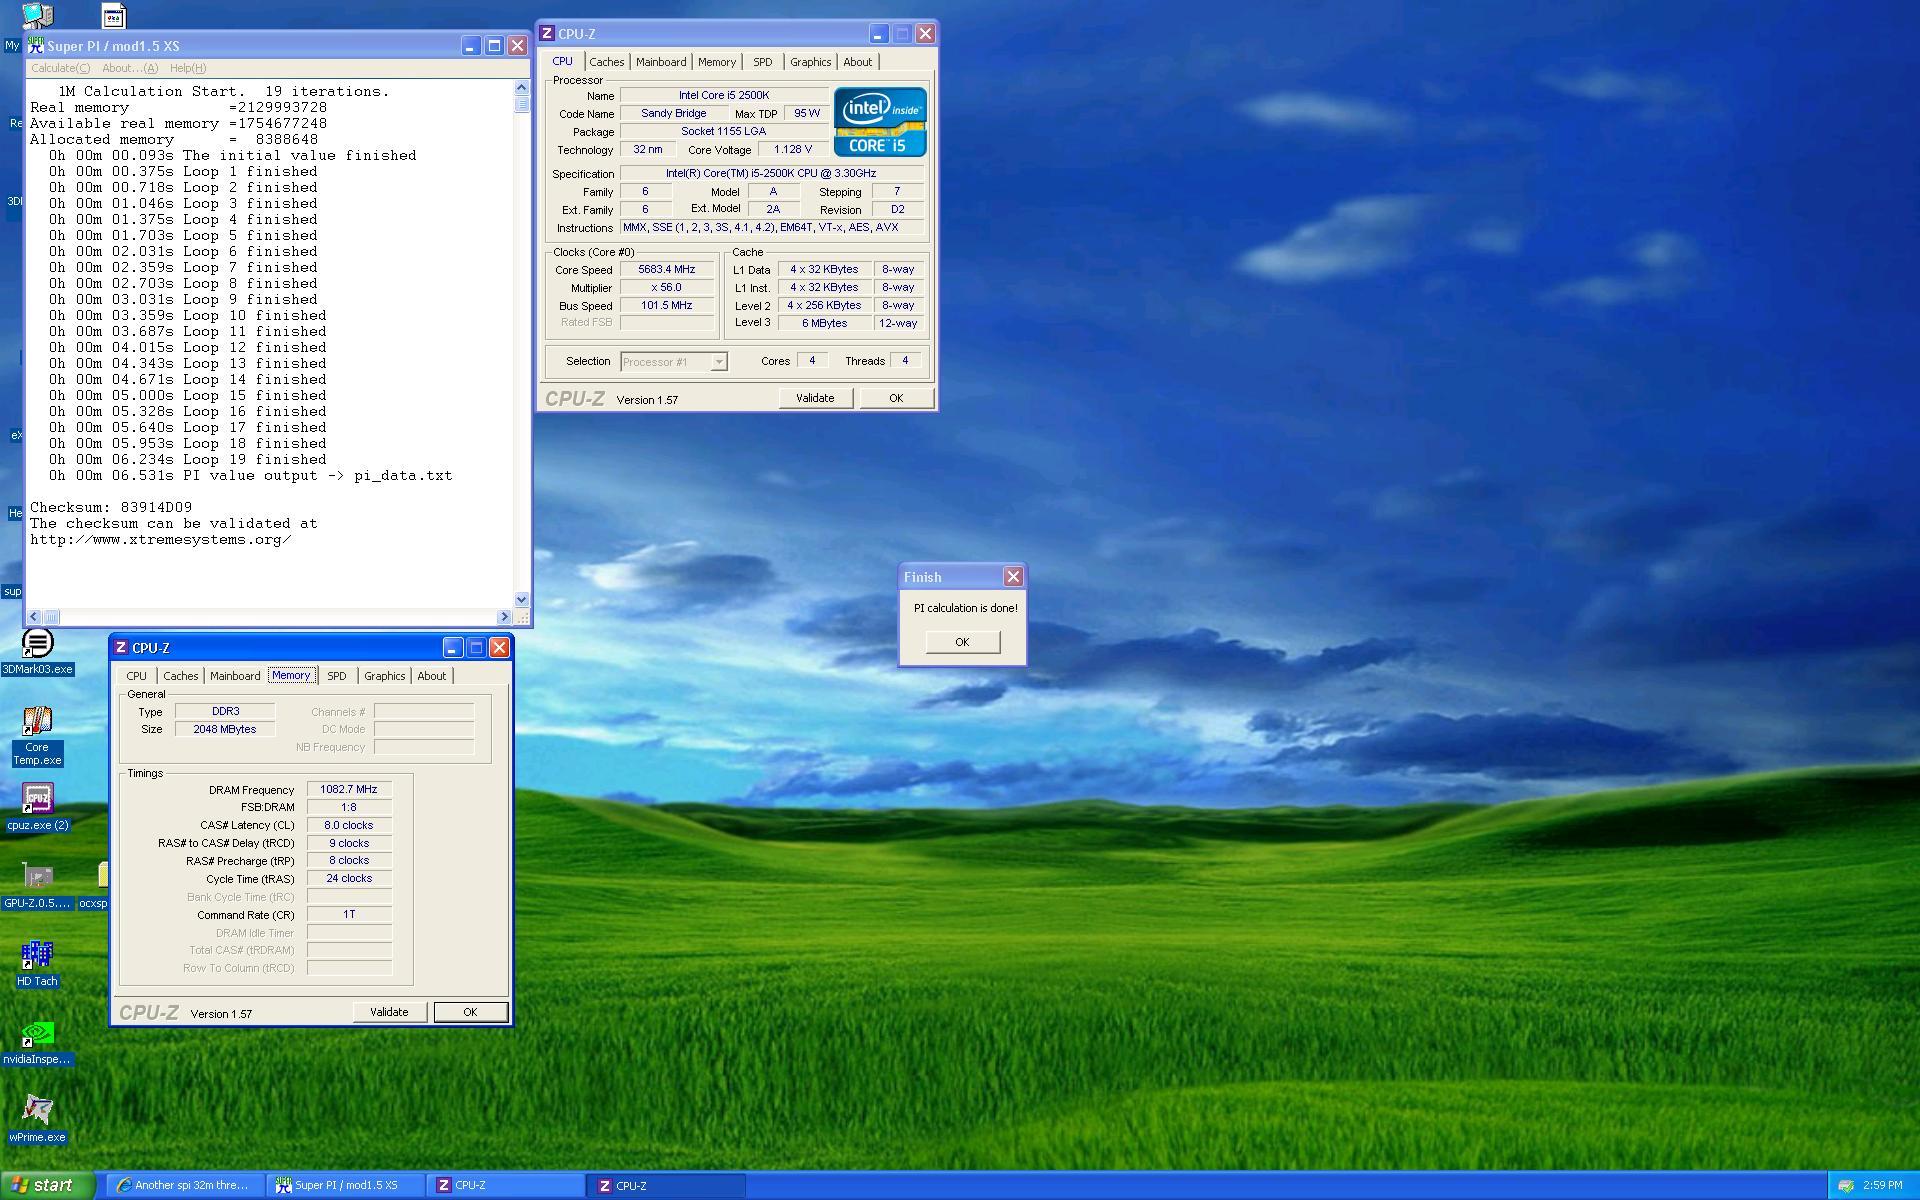Click the Checksum: 83914D09 line
This screenshot has width=1920, height=1200.
pyautogui.click(x=111, y=508)
